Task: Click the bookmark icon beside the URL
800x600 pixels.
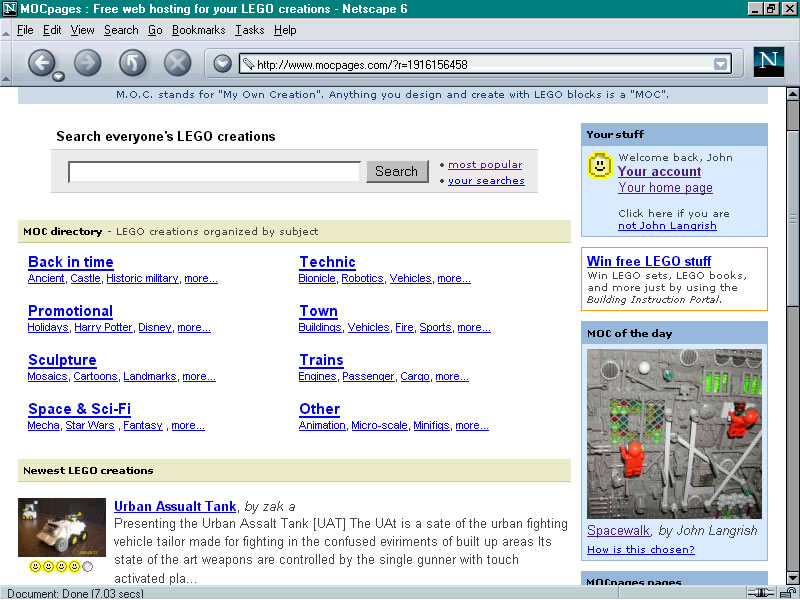Action: pyautogui.click(x=248, y=64)
